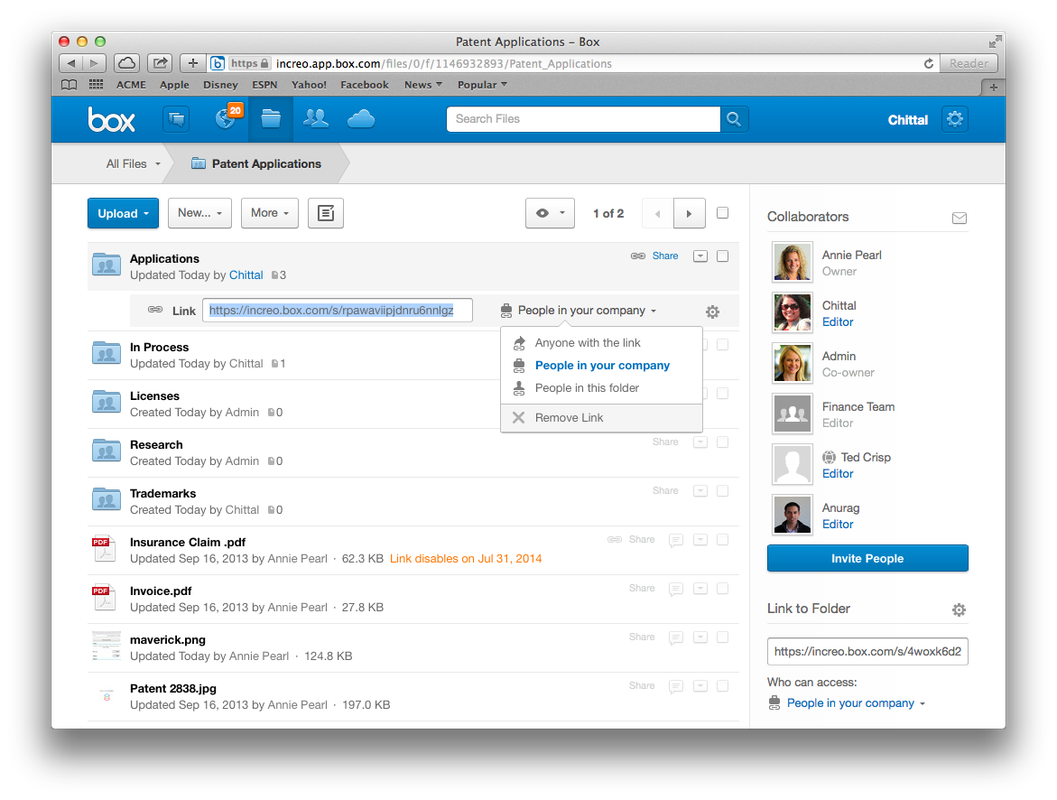
Task: Open the New... dropdown menu
Action: click(x=200, y=213)
